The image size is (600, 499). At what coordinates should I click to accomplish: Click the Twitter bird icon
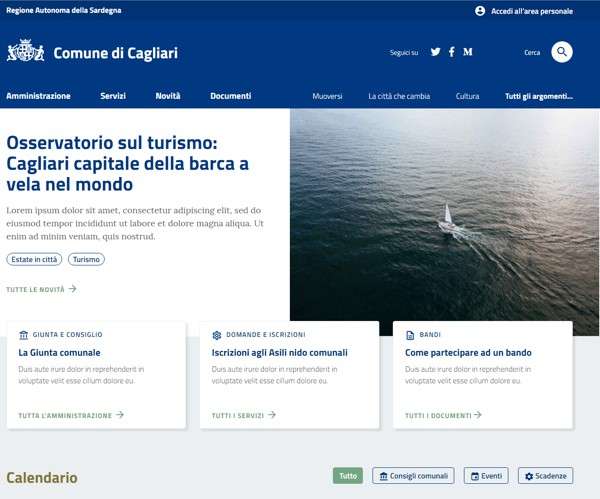click(435, 52)
